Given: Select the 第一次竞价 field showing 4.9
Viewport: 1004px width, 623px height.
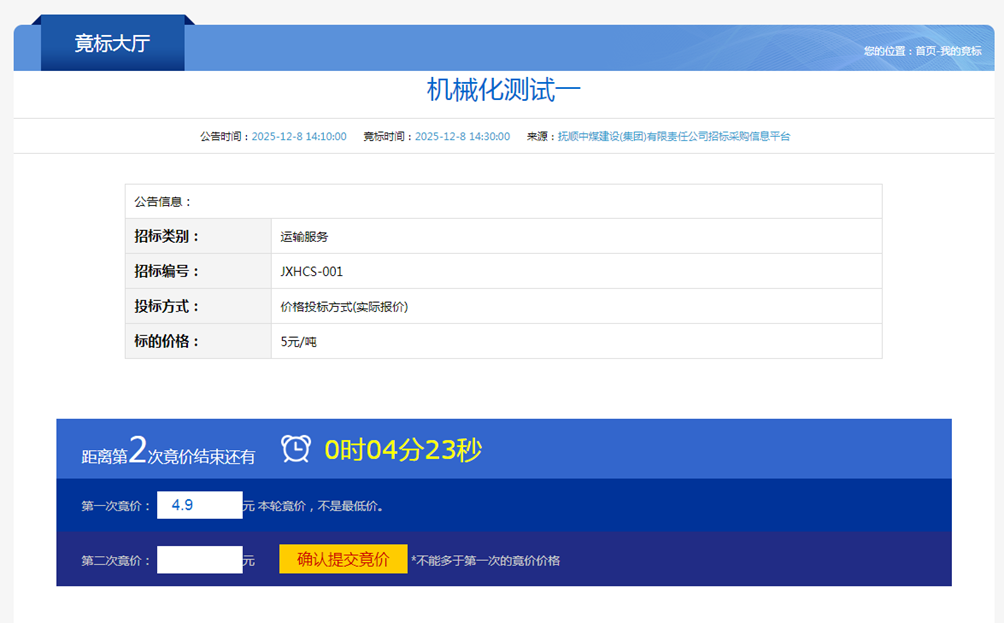Looking at the screenshot, I should coord(200,505).
